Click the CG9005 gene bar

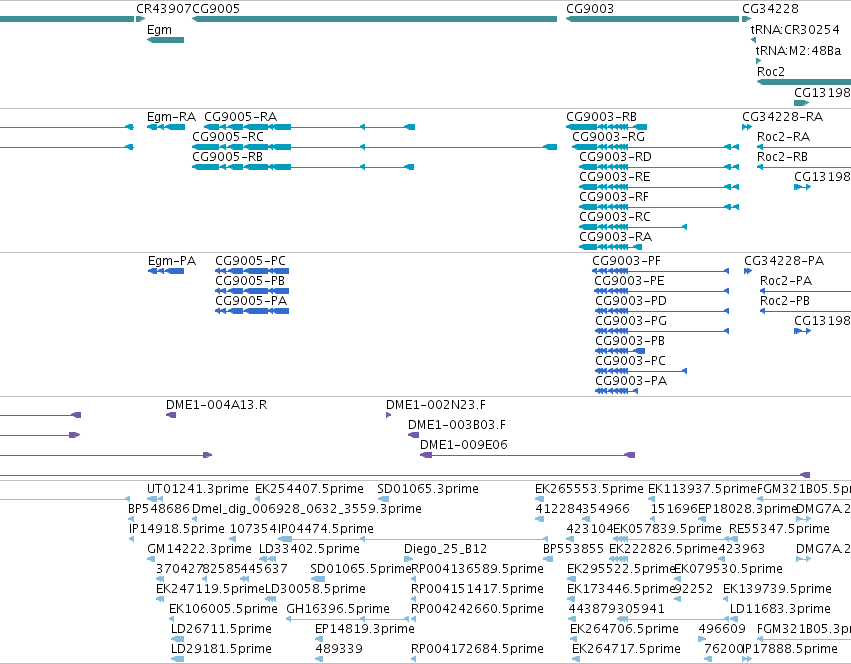374,19
